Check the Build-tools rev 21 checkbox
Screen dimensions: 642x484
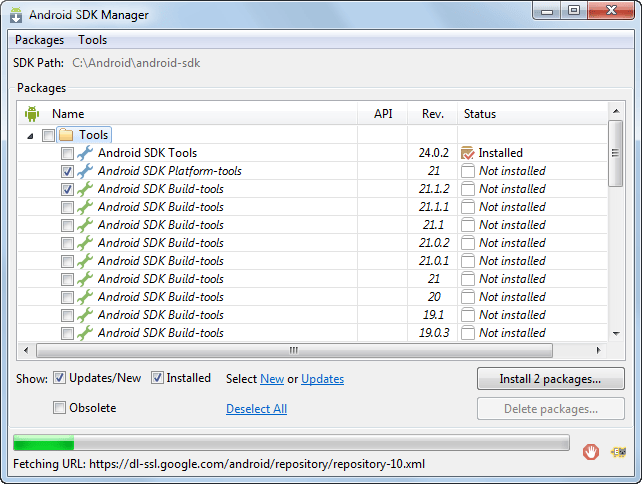pyautogui.click(x=67, y=279)
